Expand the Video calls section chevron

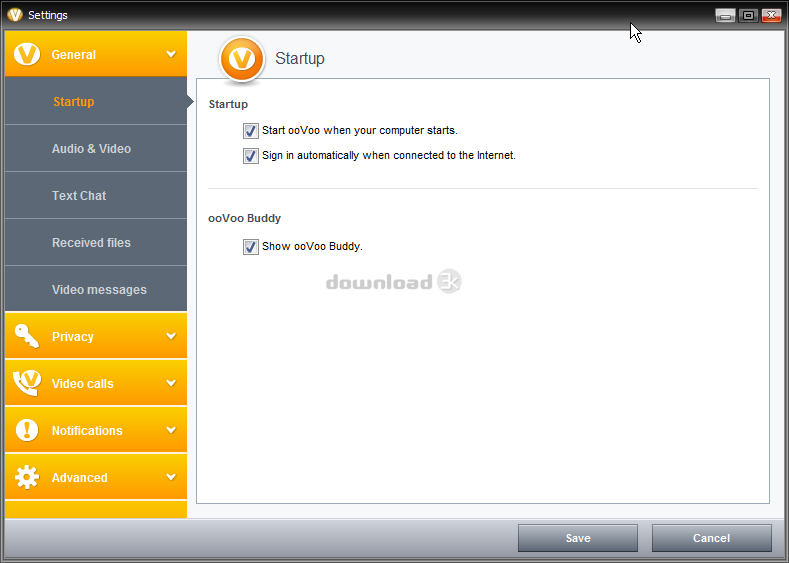[171, 383]
